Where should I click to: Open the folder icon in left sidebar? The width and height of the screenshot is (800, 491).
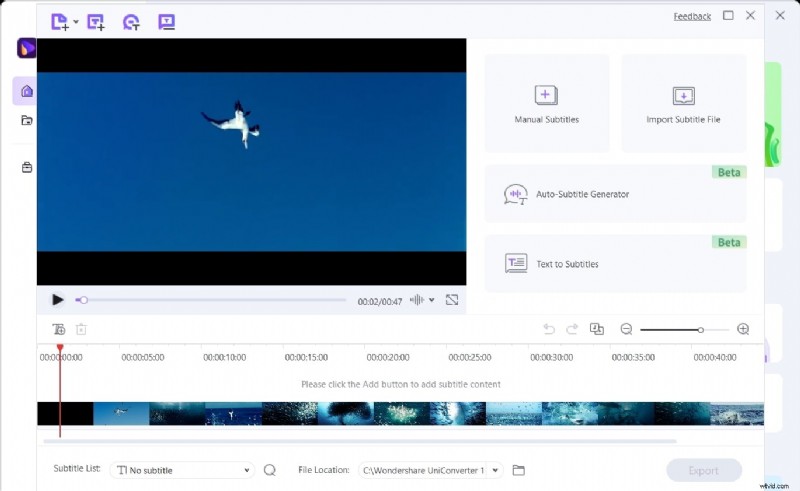point(27,120)
